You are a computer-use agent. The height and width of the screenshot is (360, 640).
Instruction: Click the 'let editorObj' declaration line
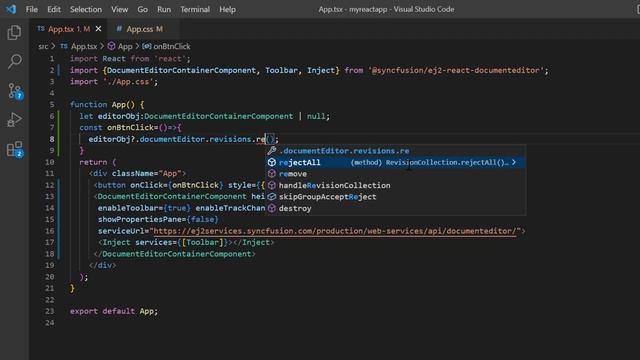click(x=204, y=116)
